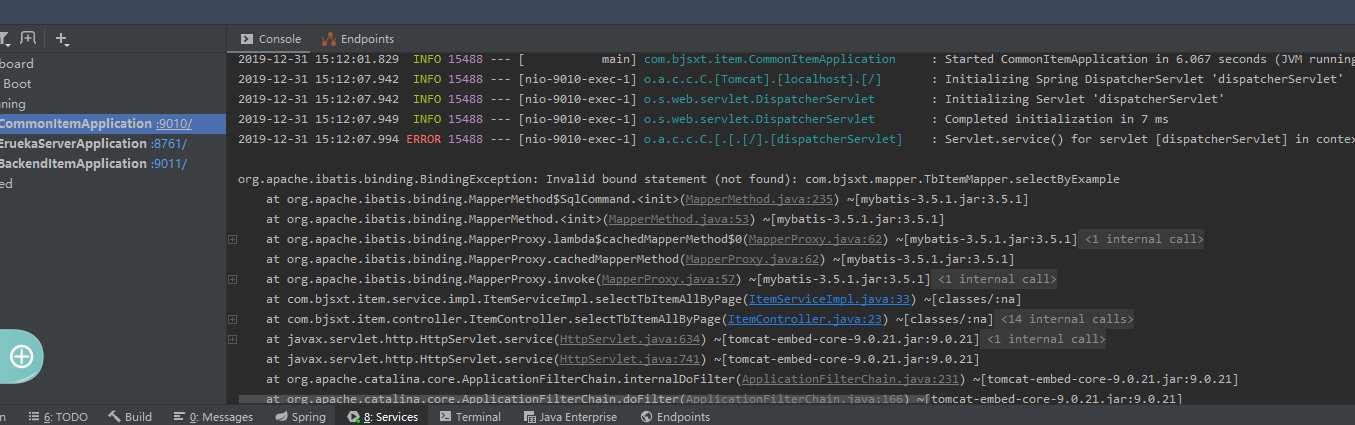Expand '<1 internal call>' after MapperProxy.java:62 on lambda$cachedMapperMethod$0 line
Viewport: 1355px width, 425px height.
click(x=1144, y=239)
